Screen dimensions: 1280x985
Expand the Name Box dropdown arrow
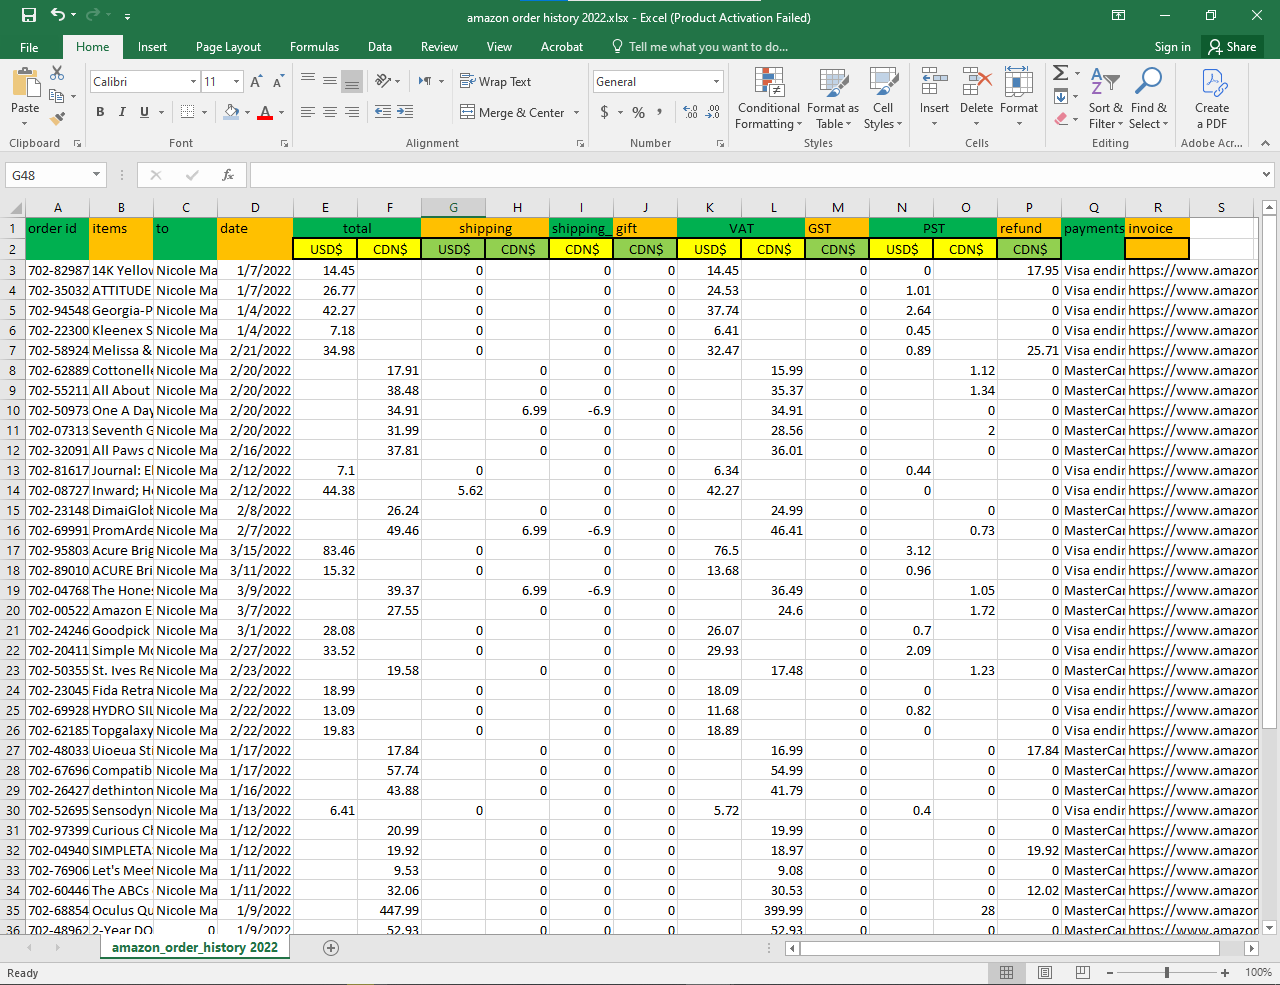(x=96, y=175)
